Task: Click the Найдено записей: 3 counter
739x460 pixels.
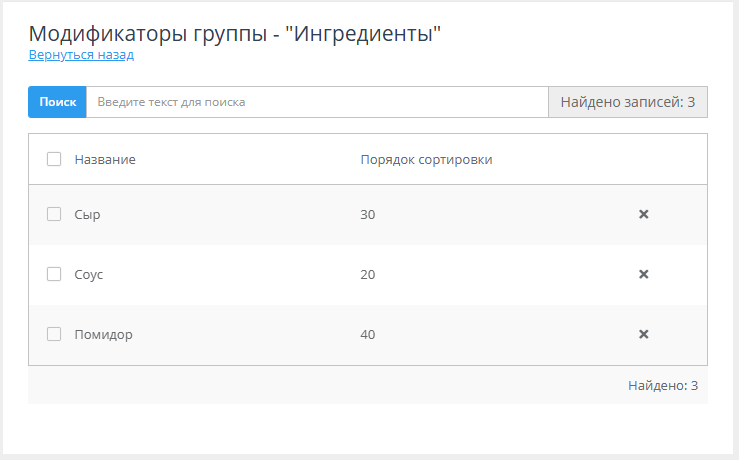Action: pyautogui.click(x=627, y=102)
